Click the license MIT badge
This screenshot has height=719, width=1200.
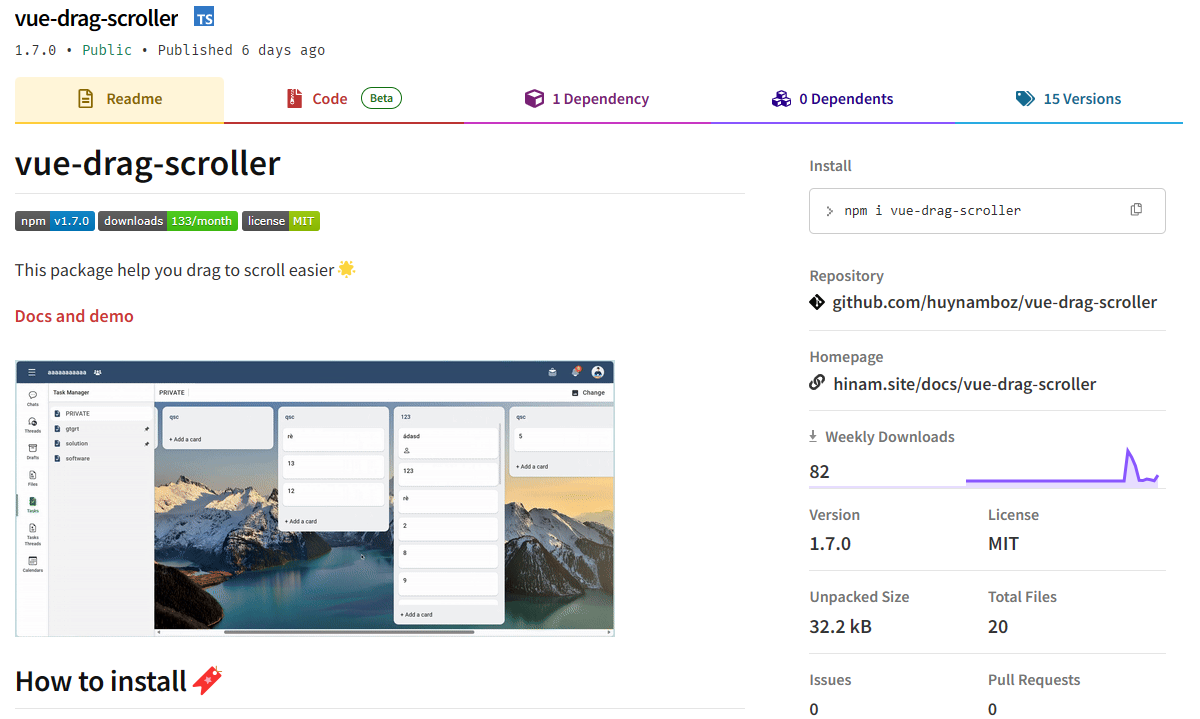(x=281, y=221)
